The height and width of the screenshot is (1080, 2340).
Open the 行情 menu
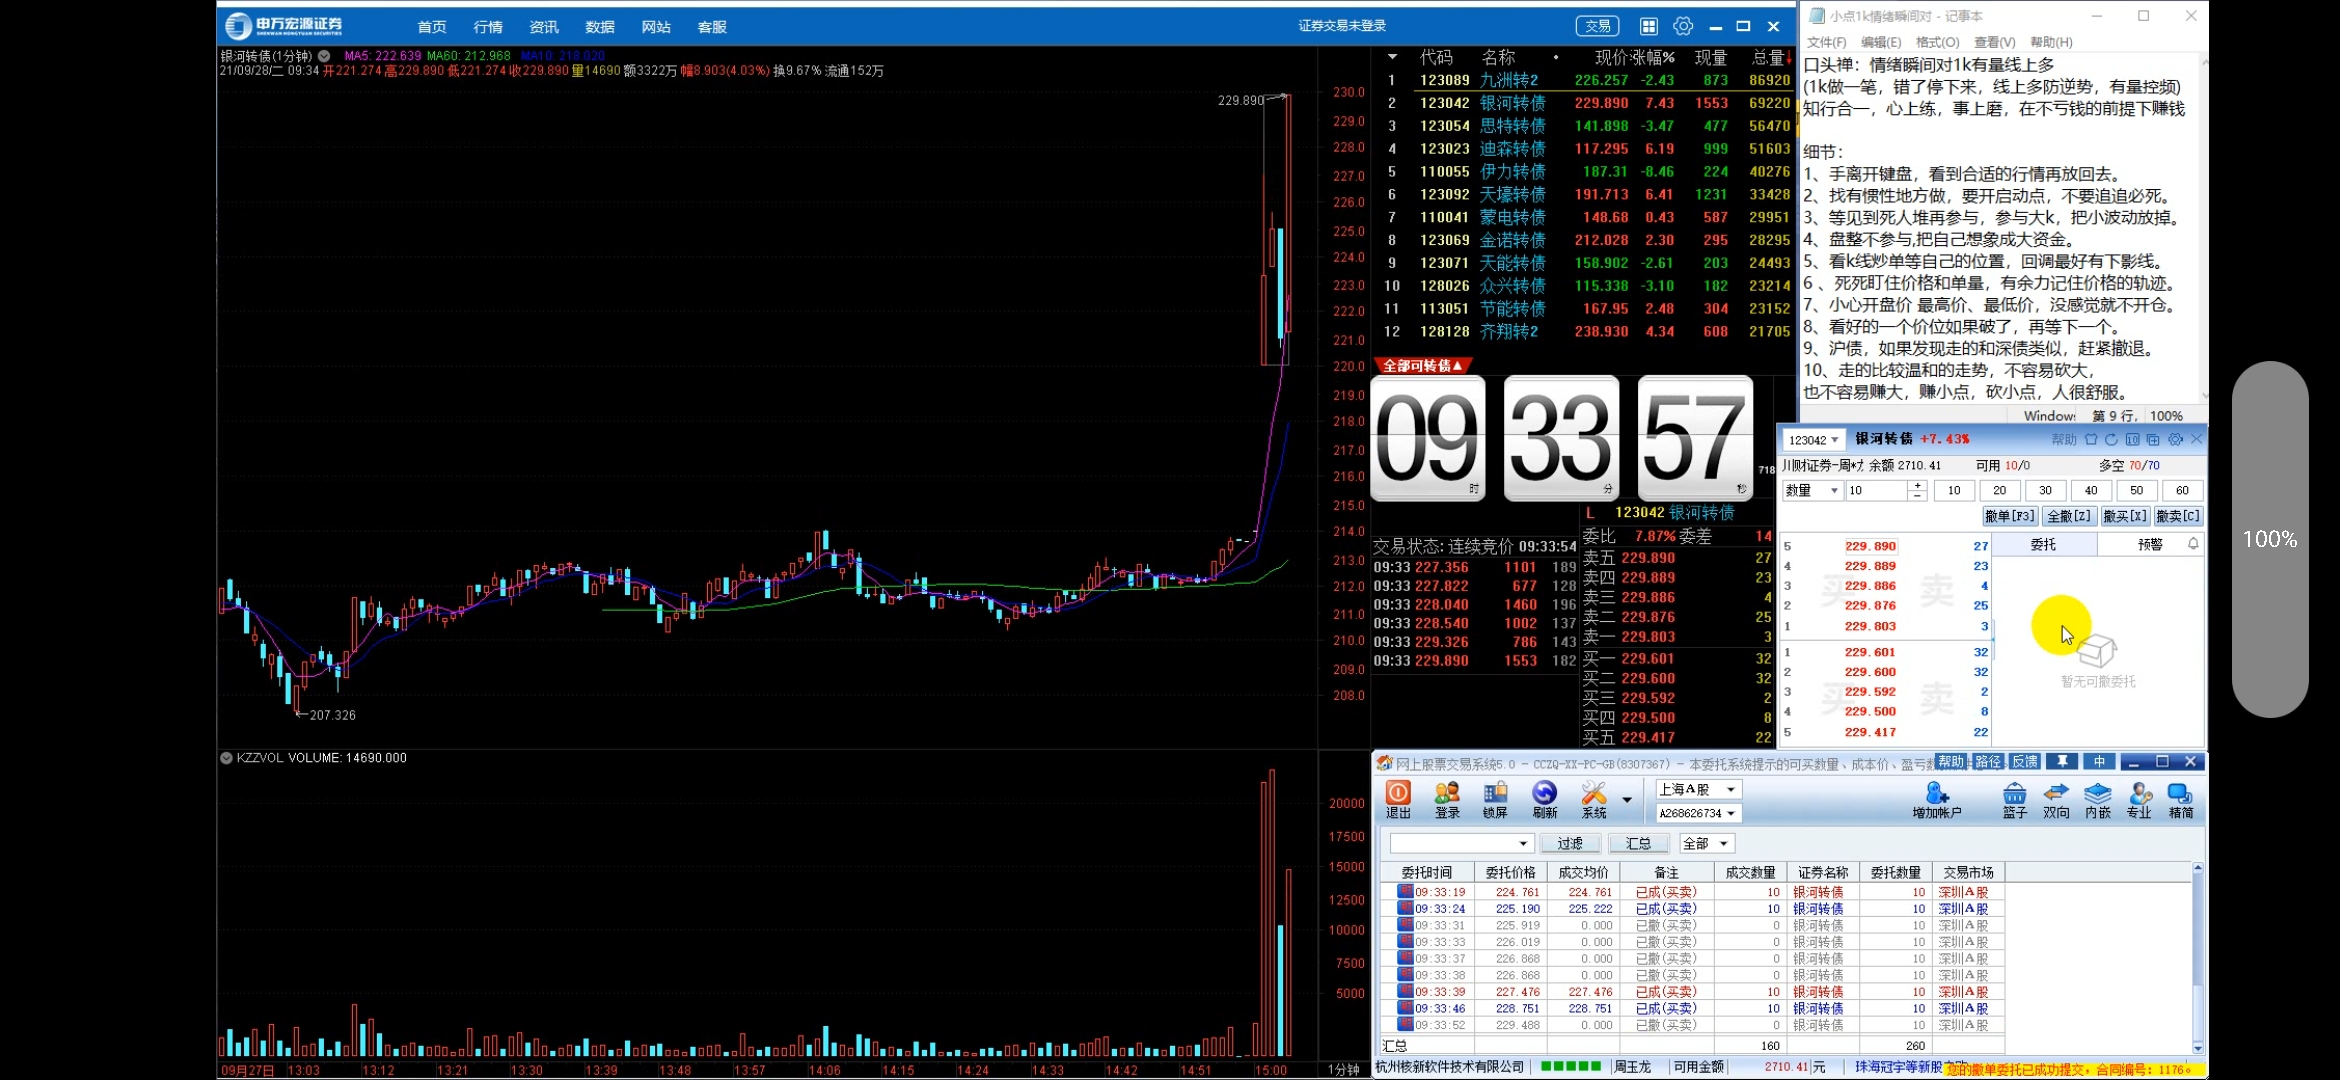tap(488, 27)
